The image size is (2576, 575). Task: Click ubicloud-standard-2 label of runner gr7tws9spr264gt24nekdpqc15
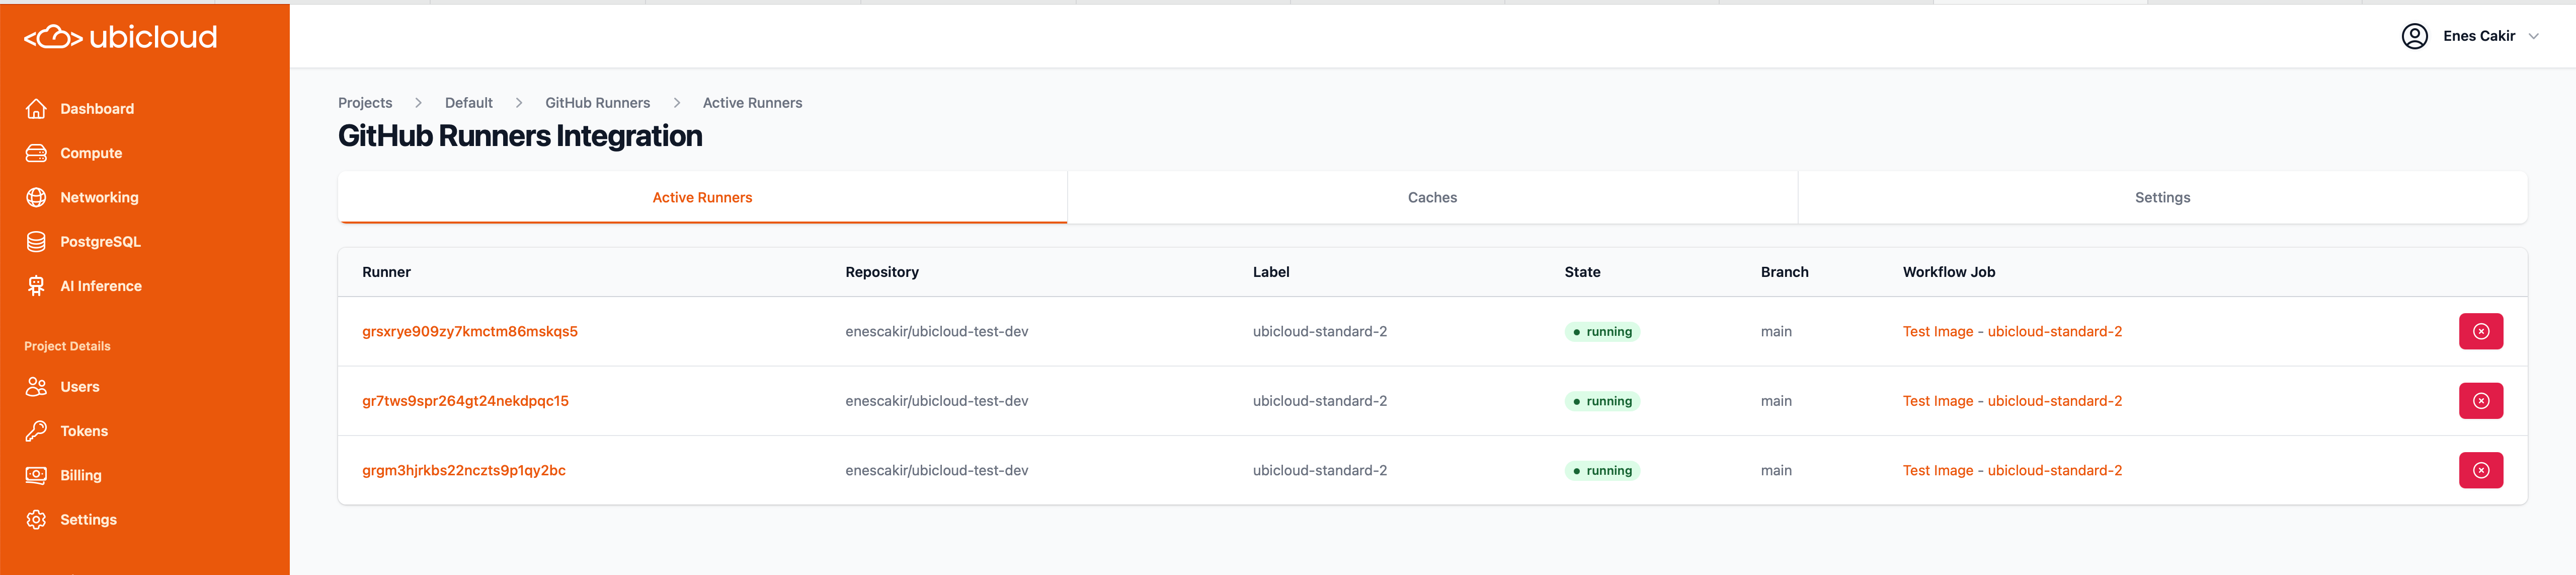(x=1319, y=401)
